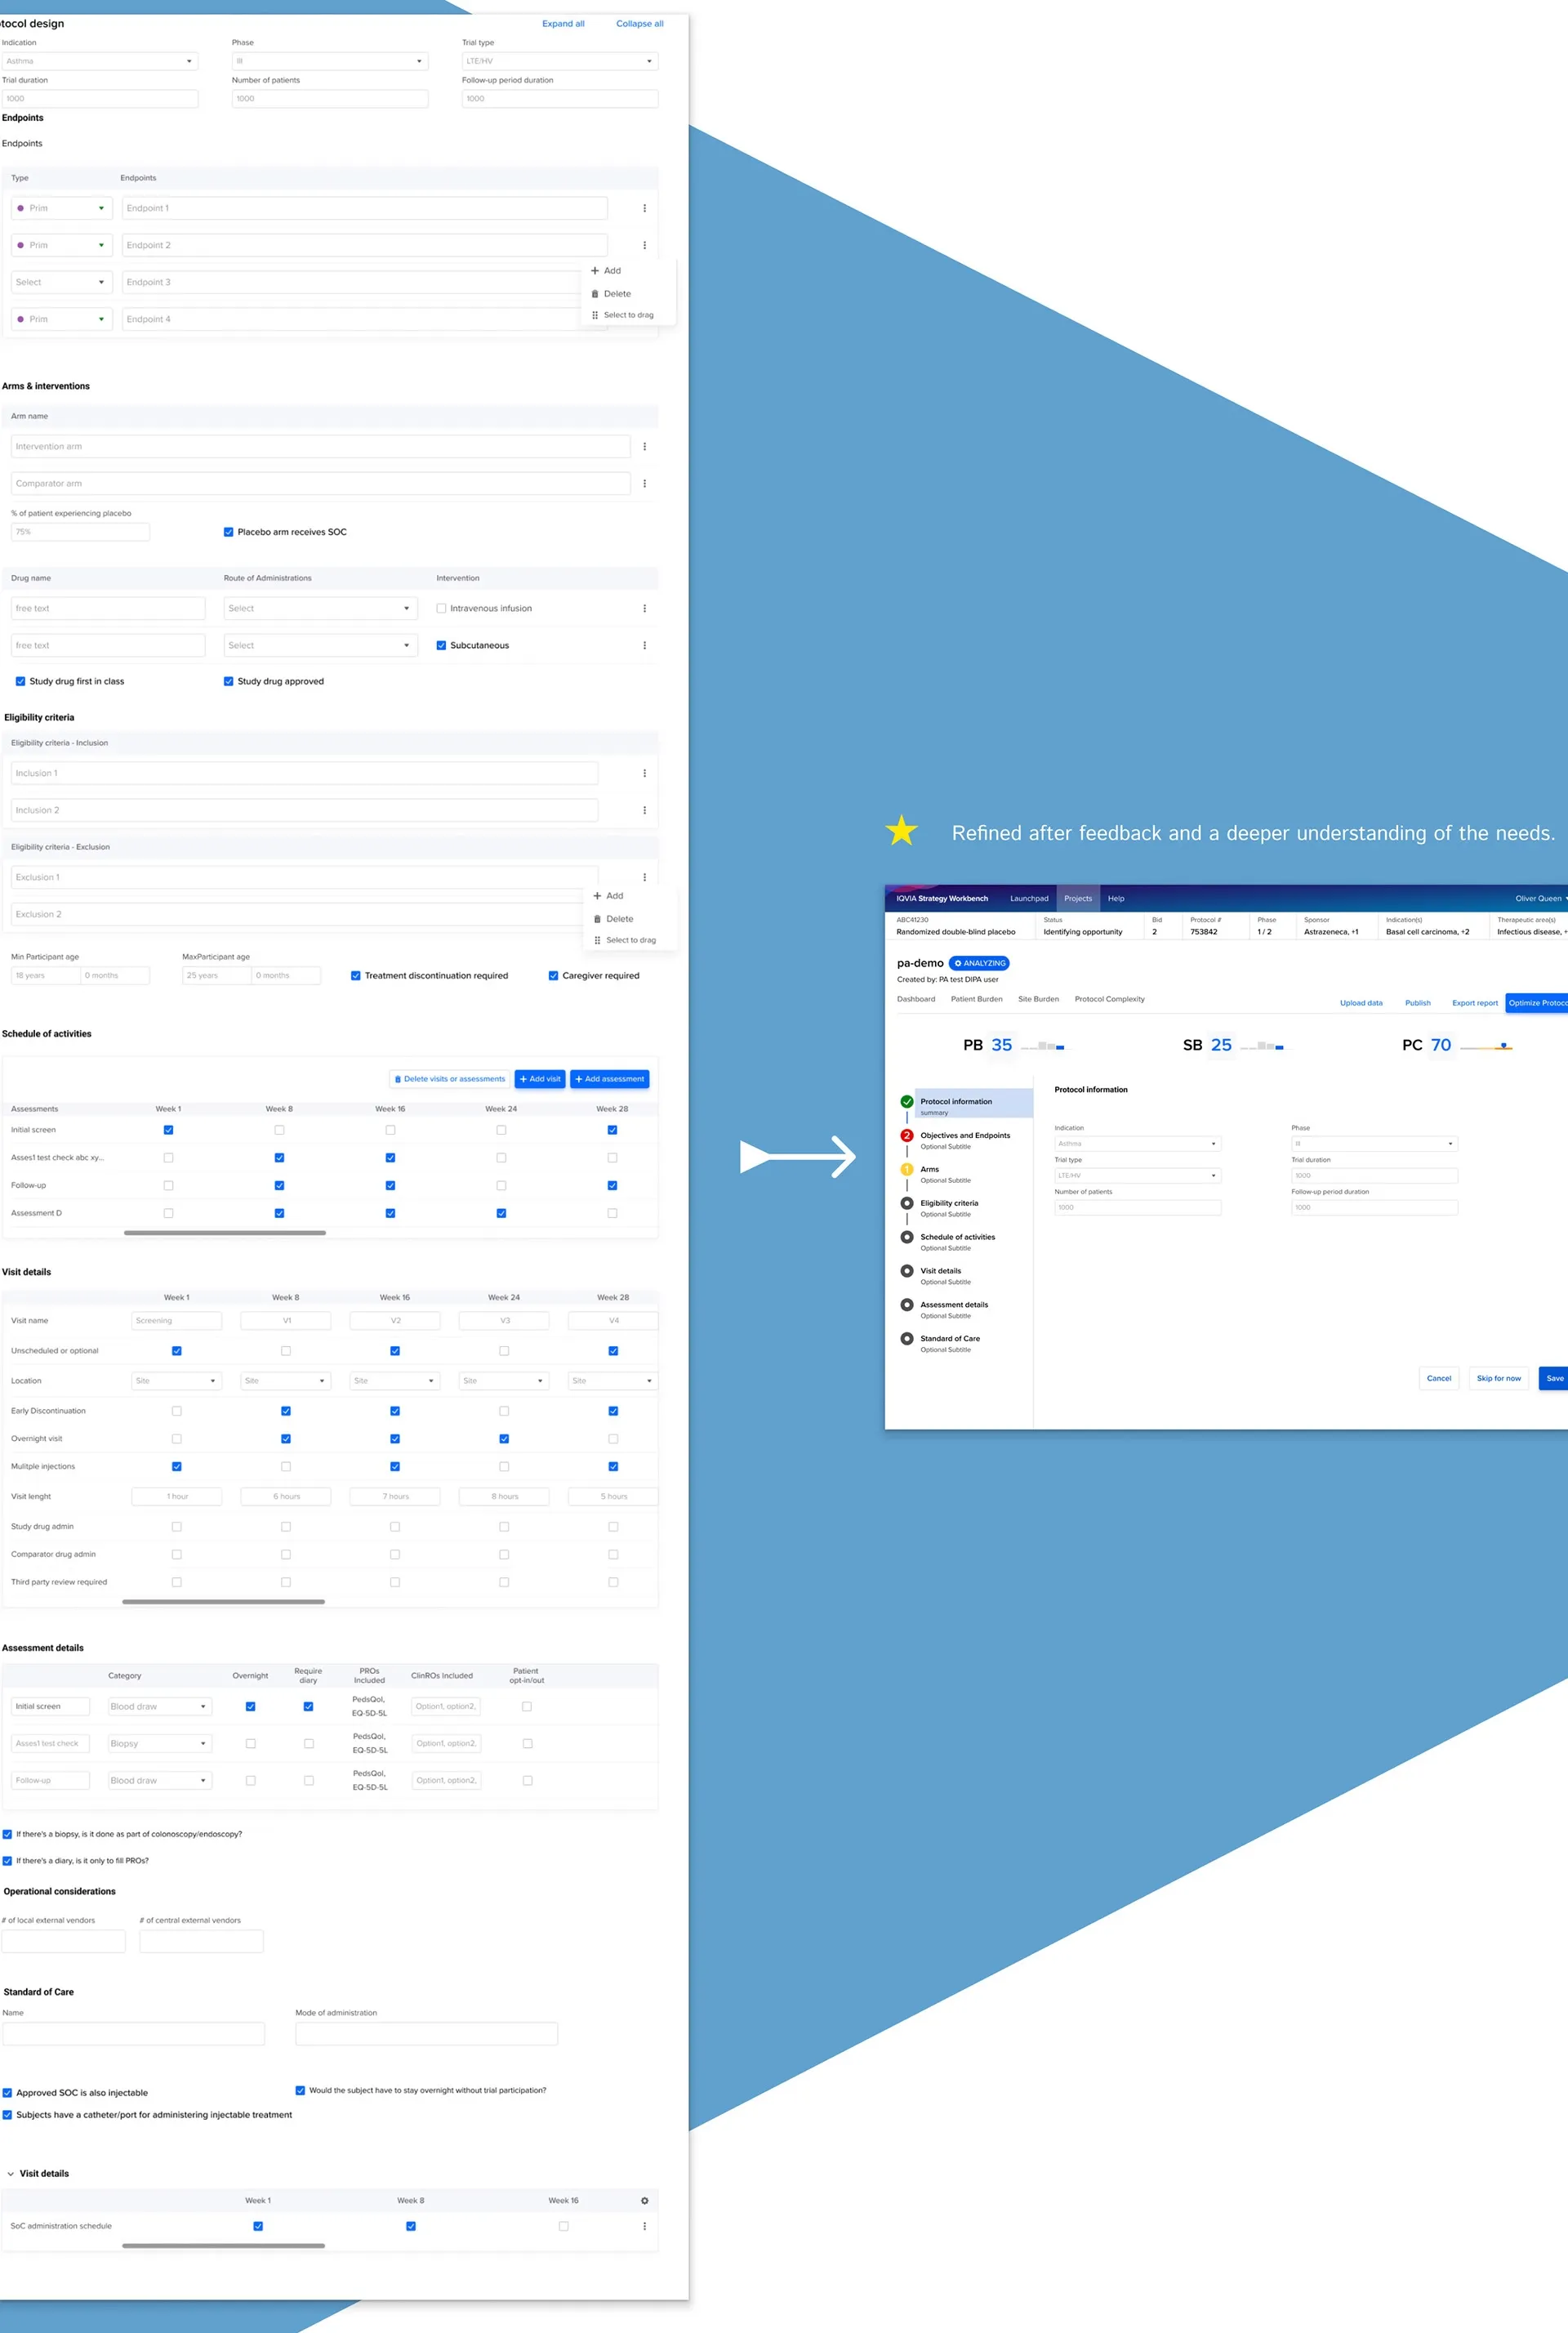Open kebab menu on Intravenous infusion row
This screenshot has width=1568, height=2333.
click(644, 608)
